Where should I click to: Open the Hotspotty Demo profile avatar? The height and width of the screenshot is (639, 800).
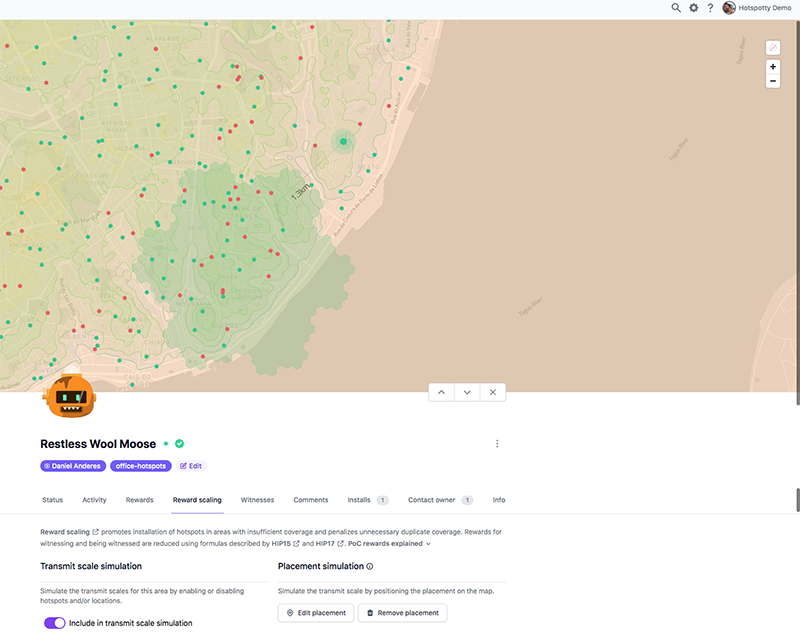click(x=731, y=8)
